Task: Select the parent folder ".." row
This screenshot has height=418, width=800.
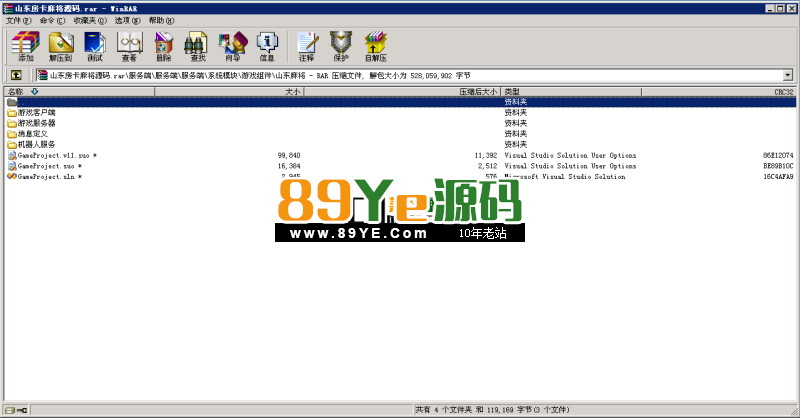Action: [x=401, y=102]
